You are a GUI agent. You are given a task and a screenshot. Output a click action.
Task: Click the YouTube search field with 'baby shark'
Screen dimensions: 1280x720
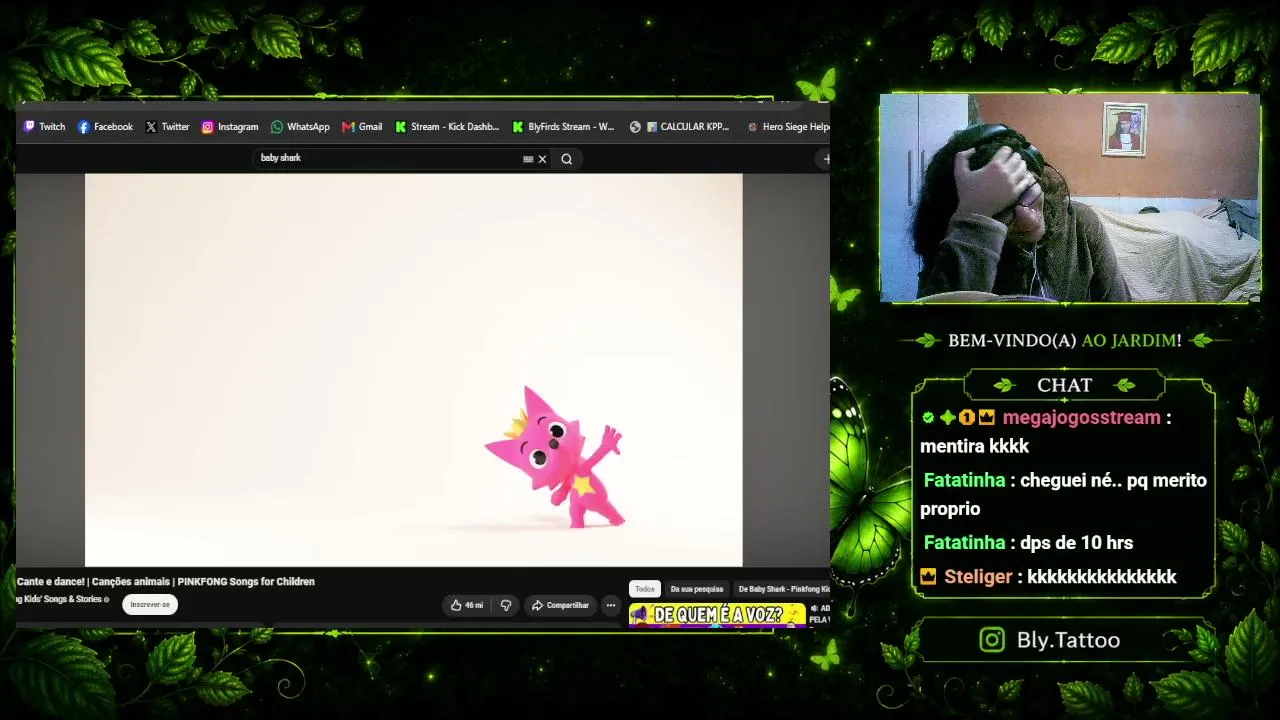coord(390,158)
